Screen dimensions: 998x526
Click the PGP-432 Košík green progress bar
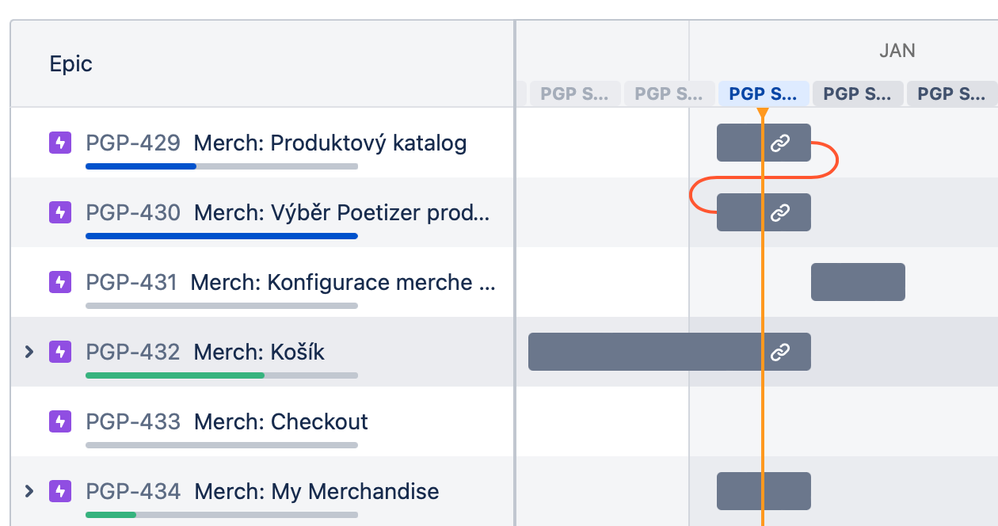click(175, 375)
